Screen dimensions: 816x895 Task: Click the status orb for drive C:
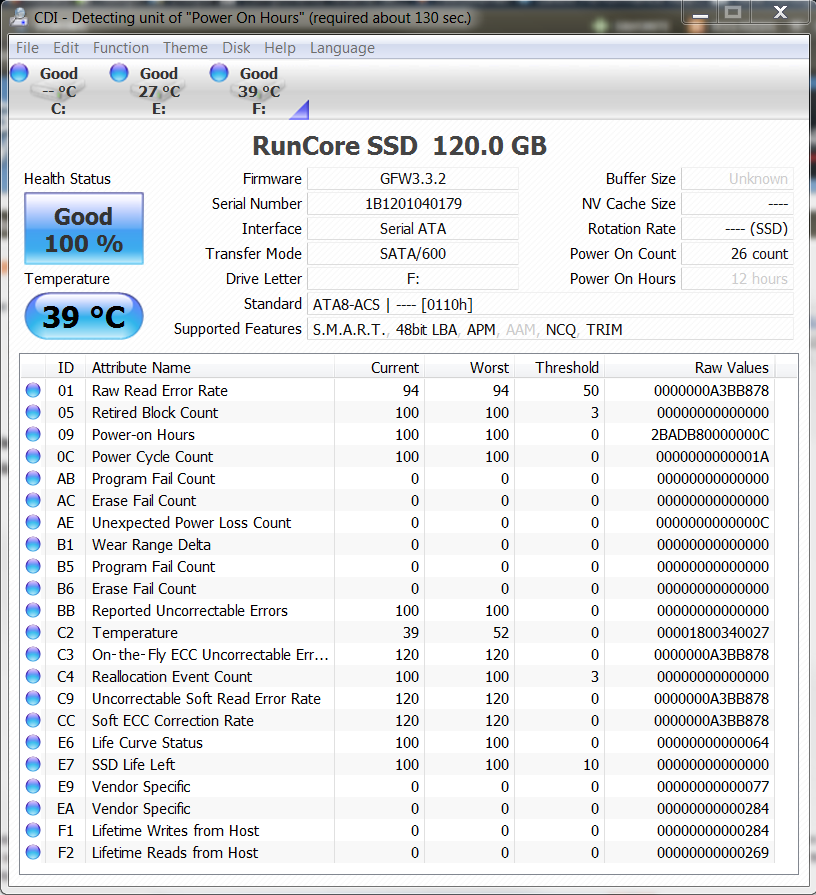(19, 72)
